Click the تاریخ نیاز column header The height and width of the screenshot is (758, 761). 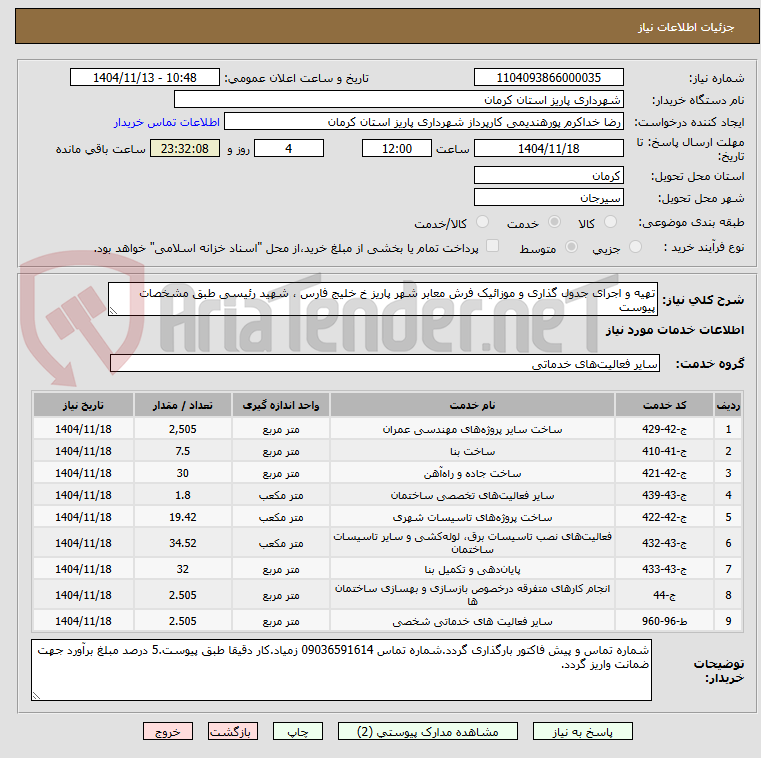point(83,405)
